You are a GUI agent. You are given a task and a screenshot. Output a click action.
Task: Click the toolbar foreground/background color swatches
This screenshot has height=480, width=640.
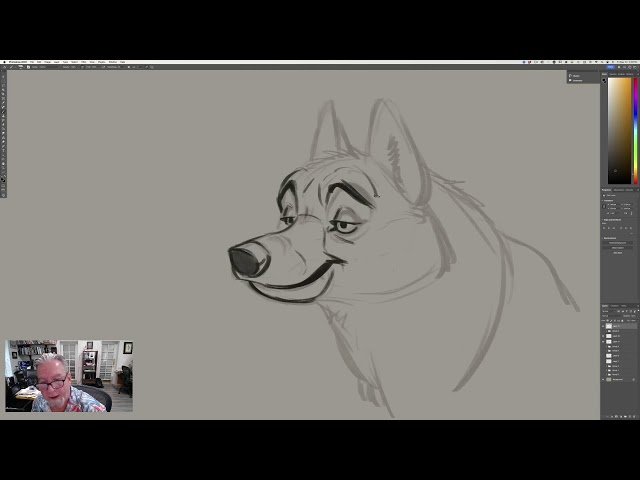click(x=3, y=179)
